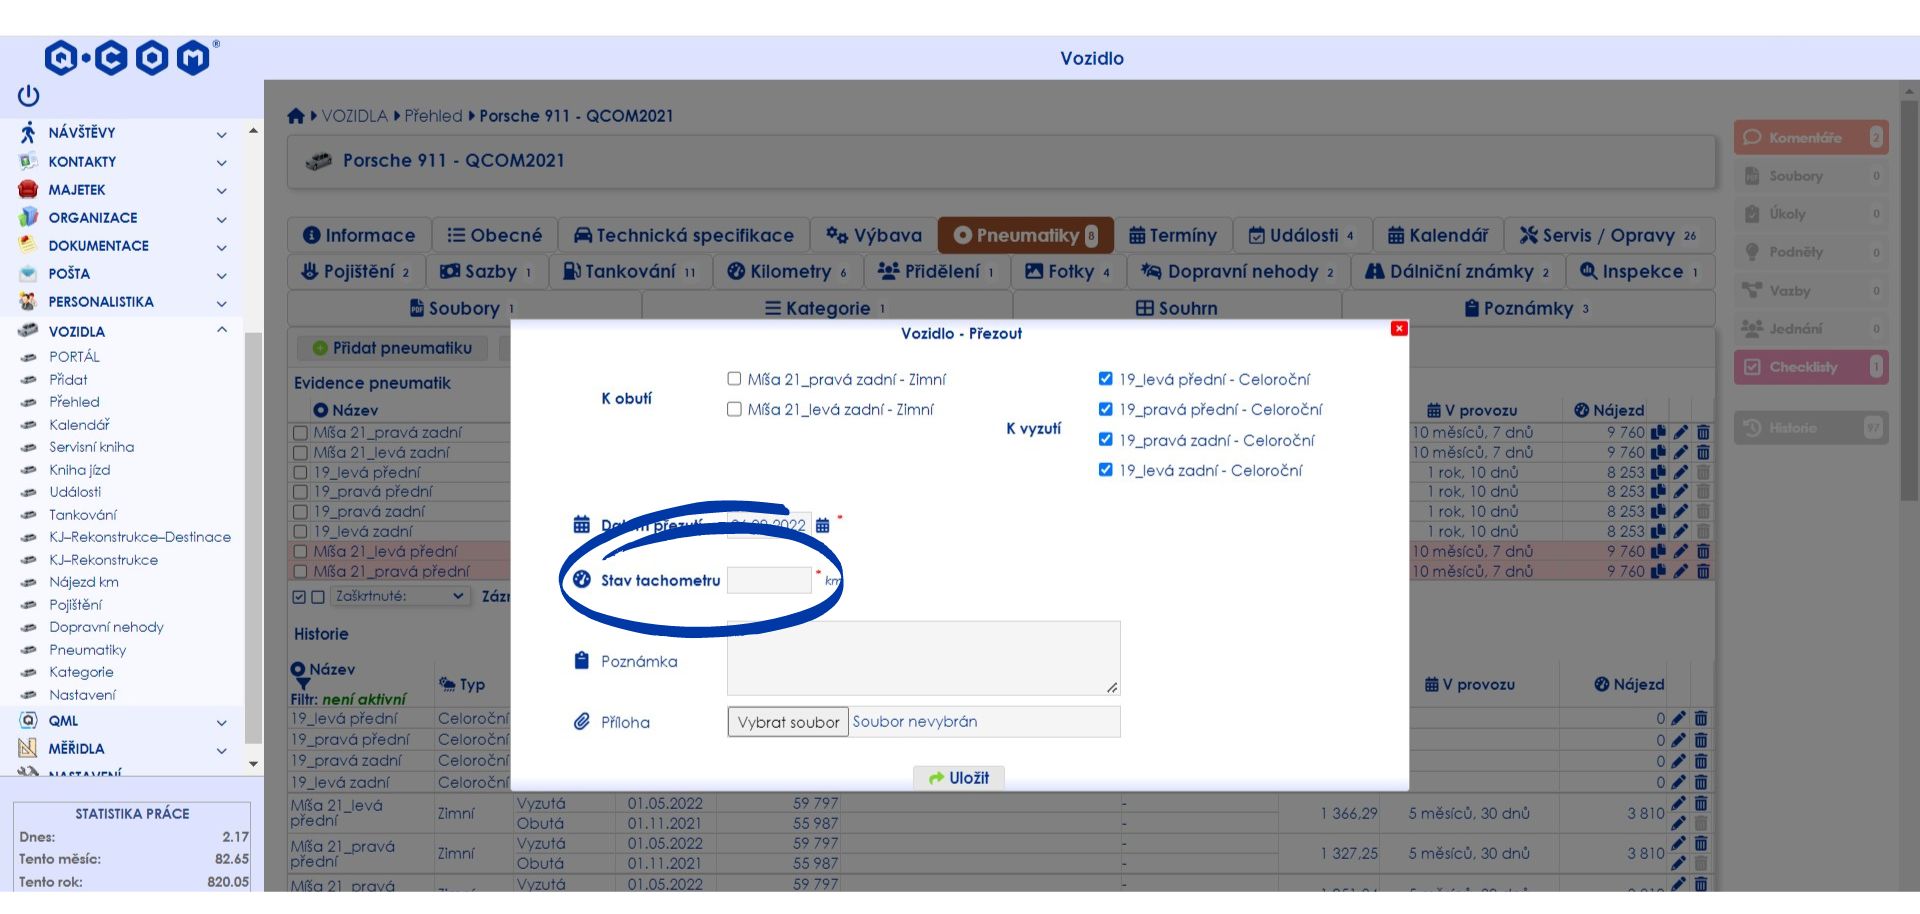The height and width of the screenshot is (914, 1920).
Task: Click deselect-all empty box beside Zaškrtnuté
Action: click(x=318, y=597)
